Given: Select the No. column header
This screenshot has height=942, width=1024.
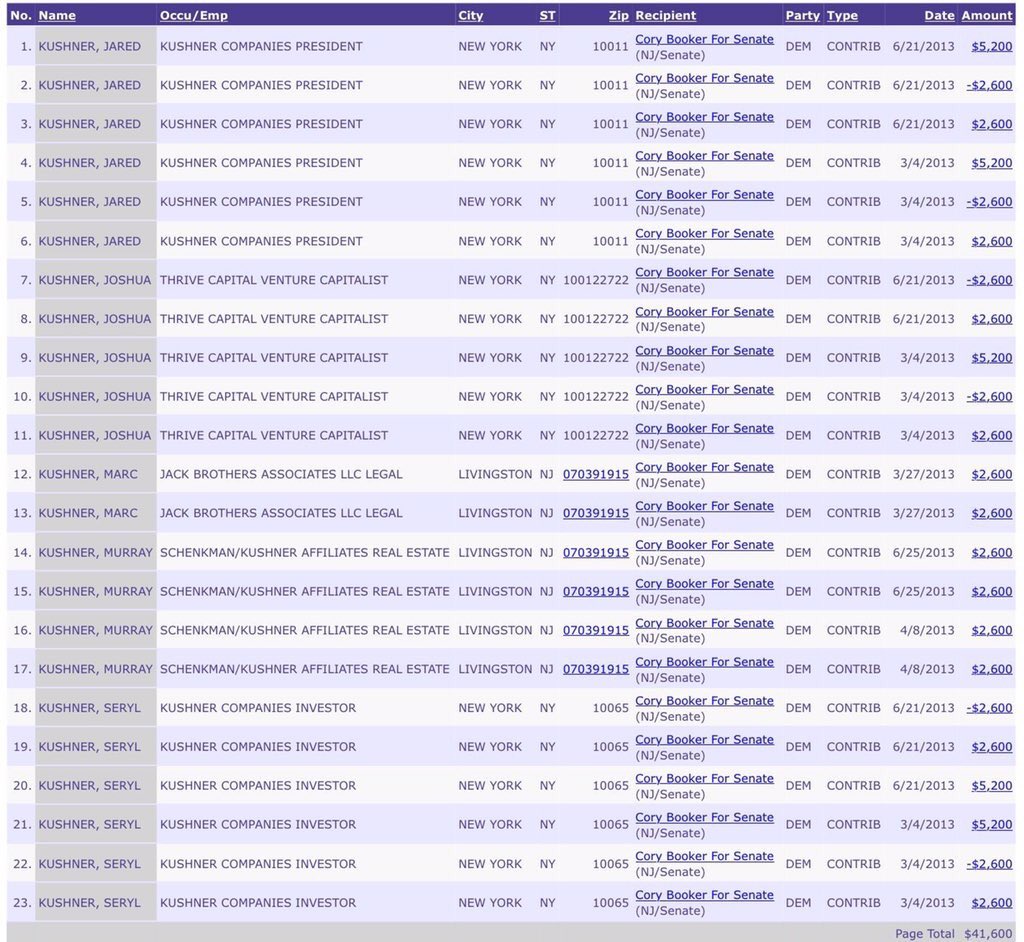Looking at the screenshot, I should 21,15.
